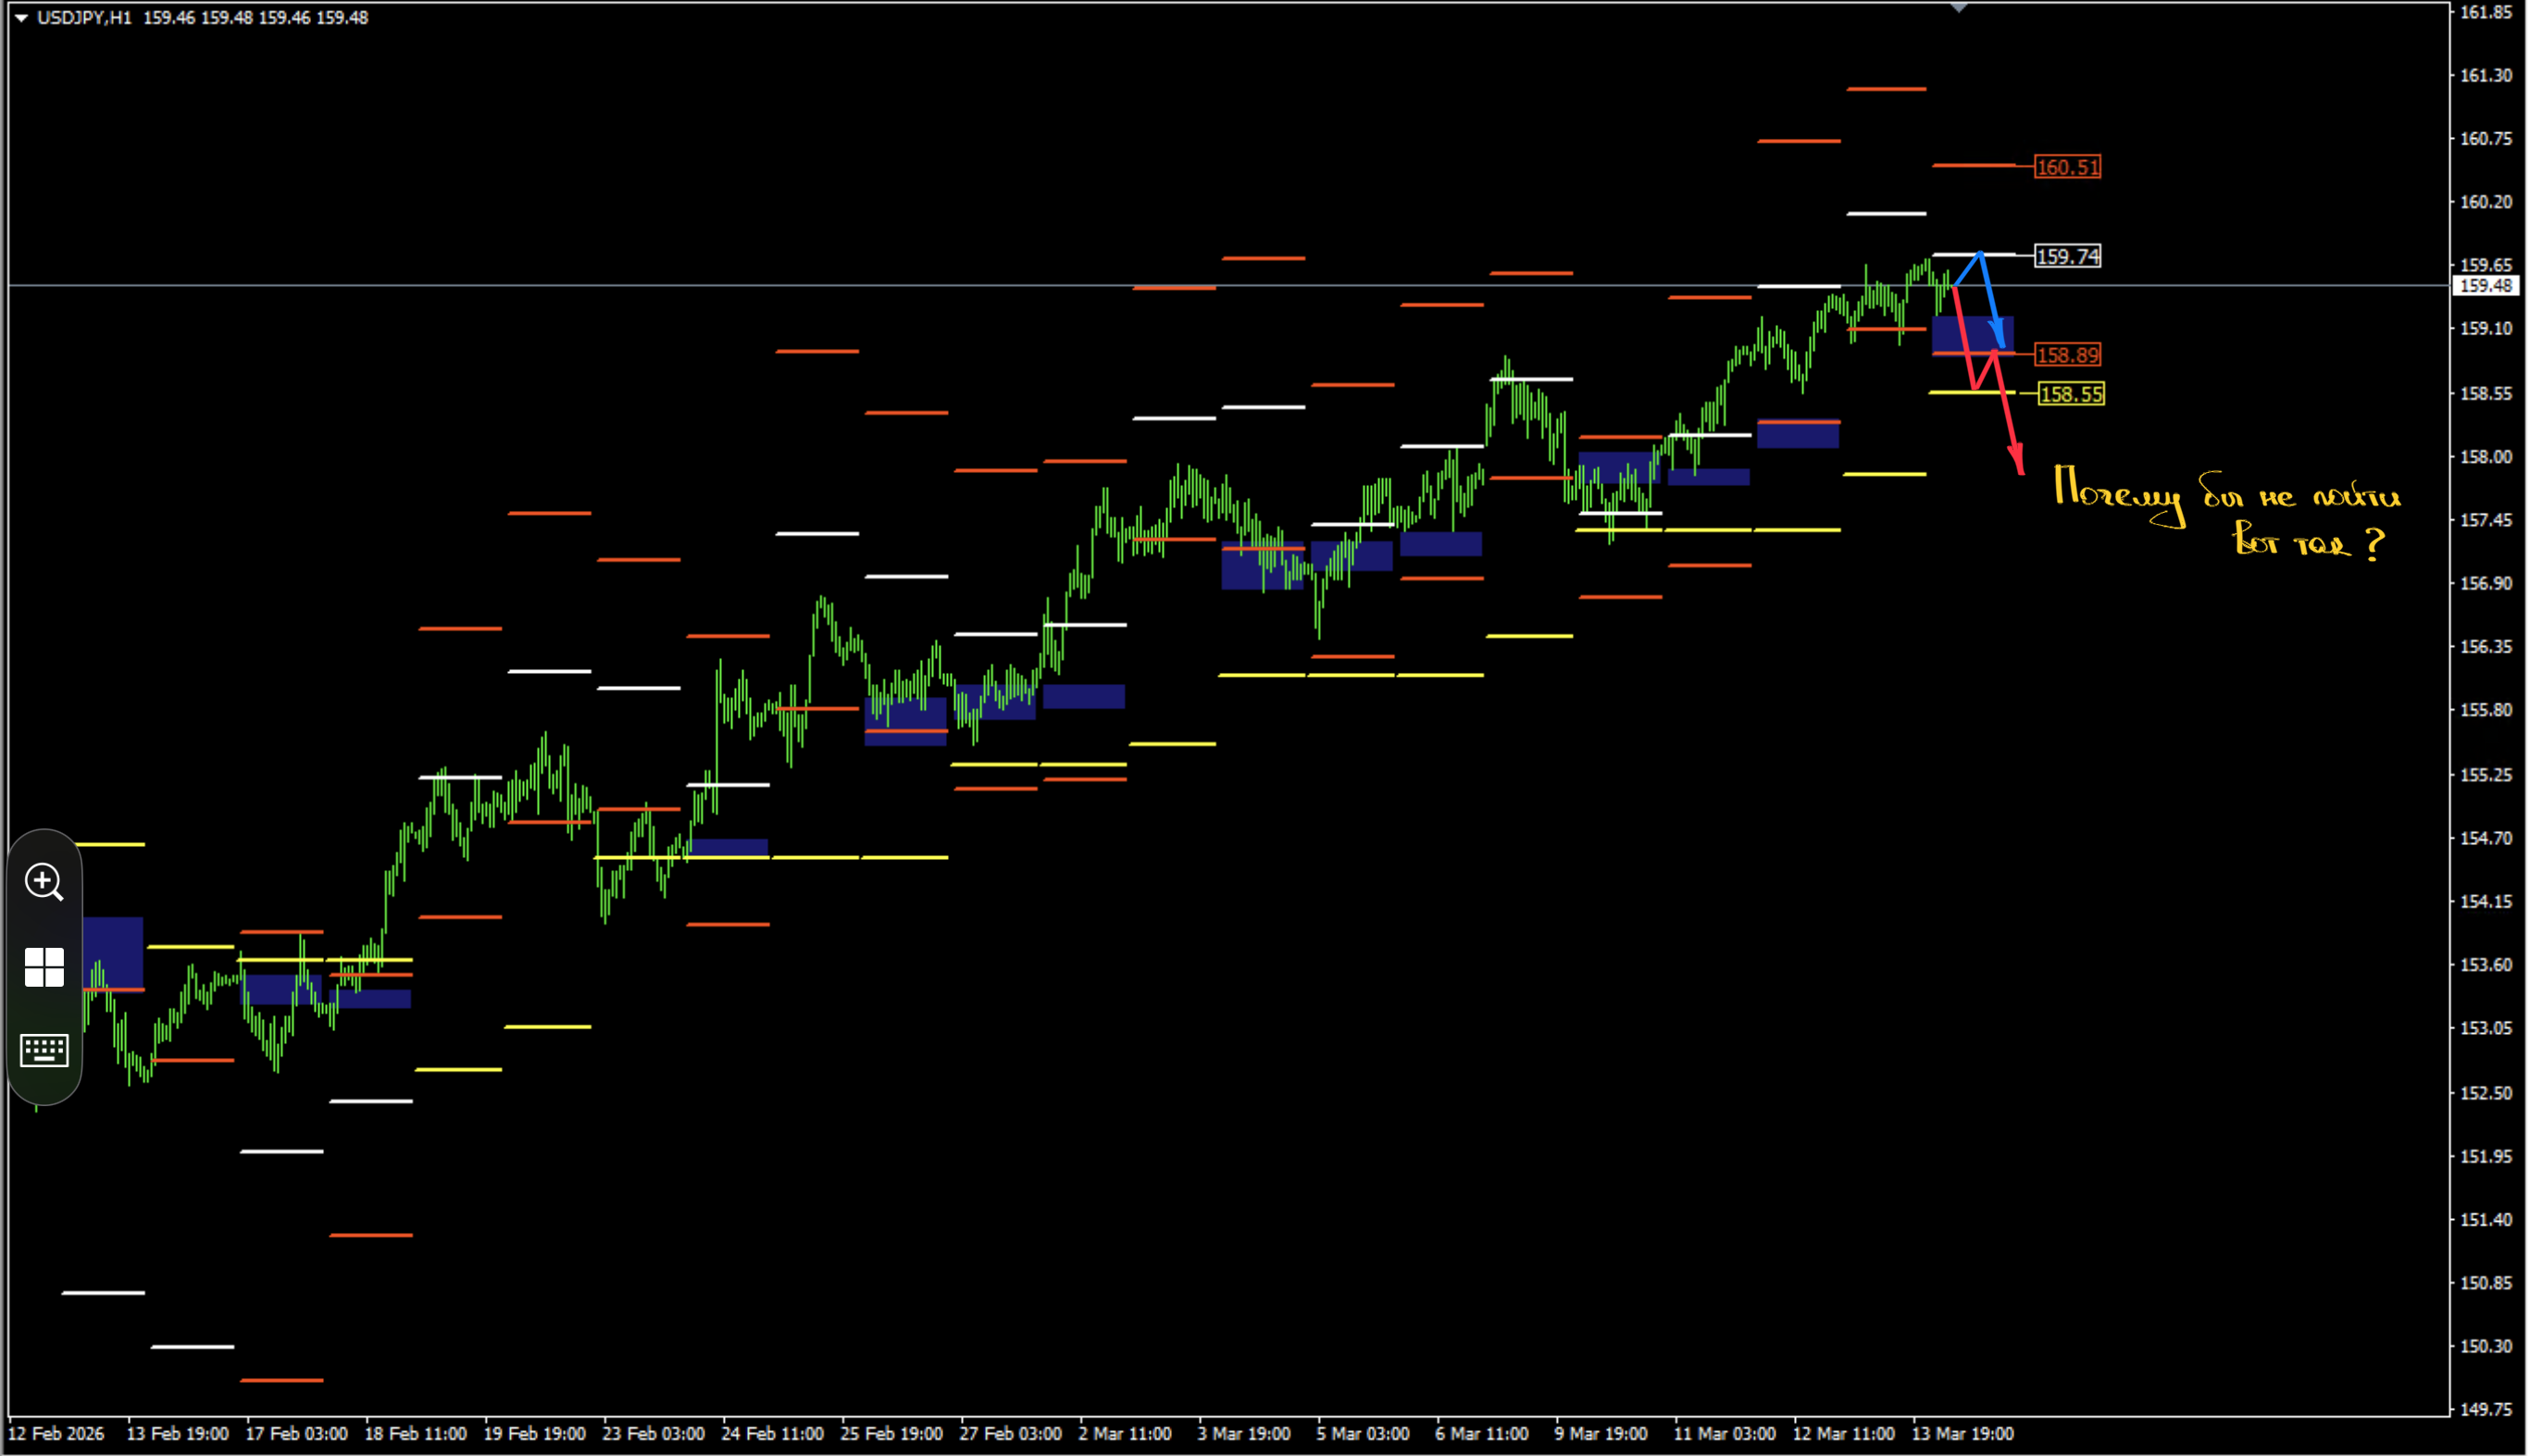Click the magnifier zoom-in icon
Viewport: 2529px width, 1456px height.
tap(44, 882)
